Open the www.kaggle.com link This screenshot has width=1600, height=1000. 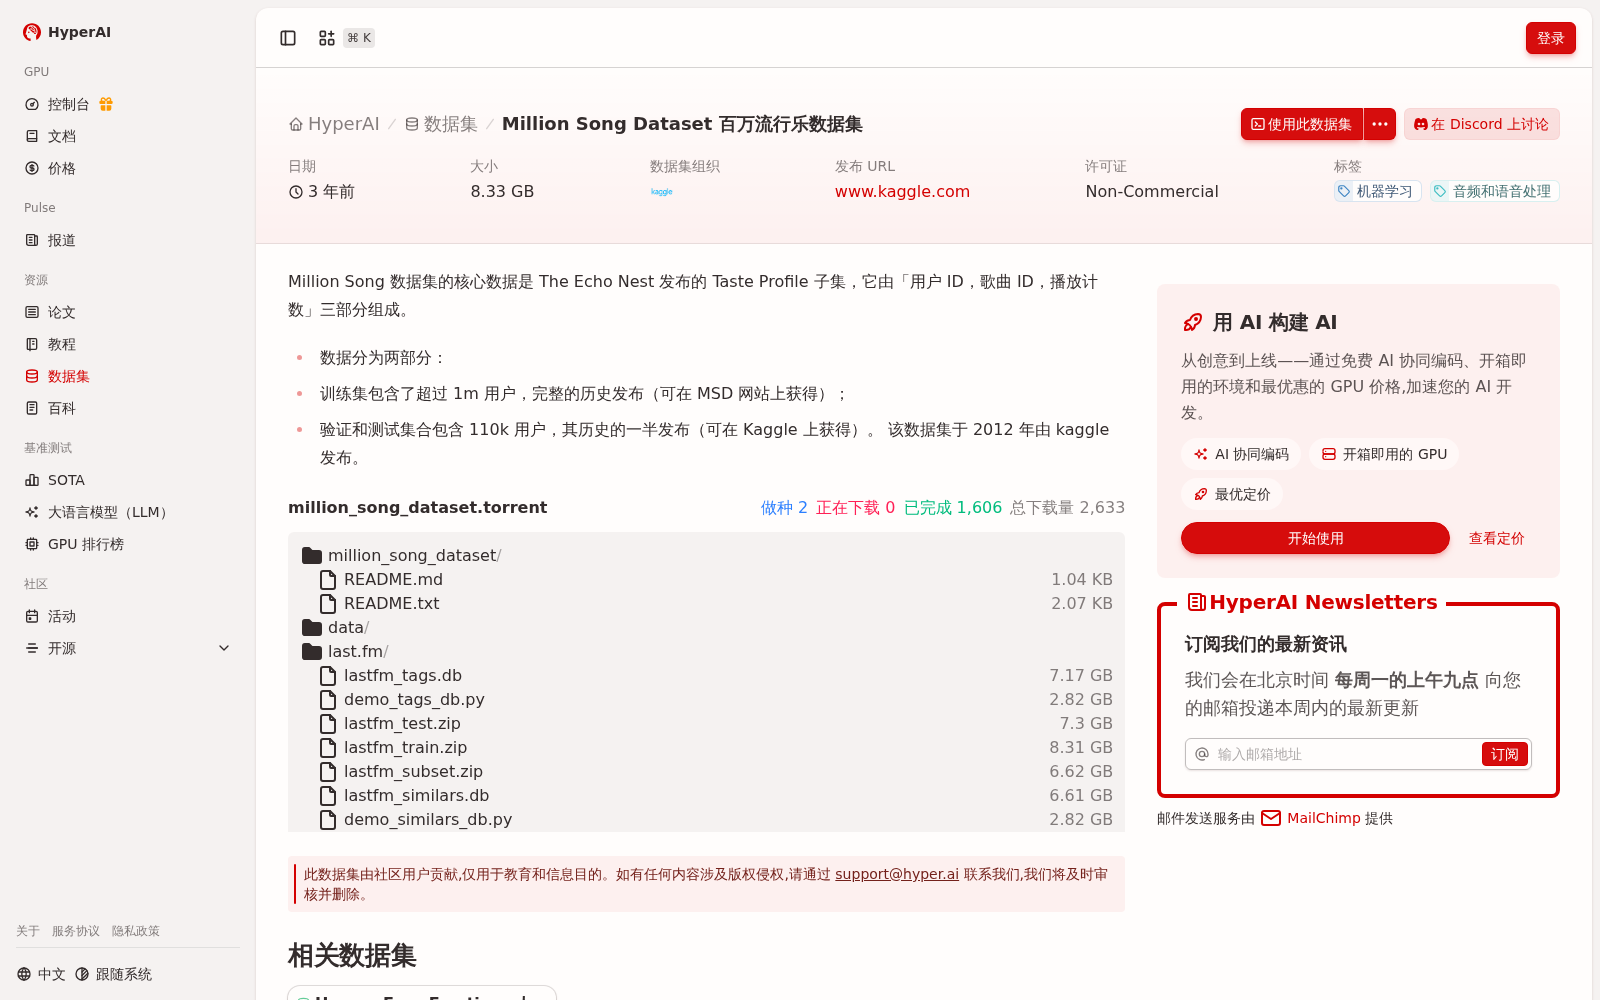tap(902, 192)
